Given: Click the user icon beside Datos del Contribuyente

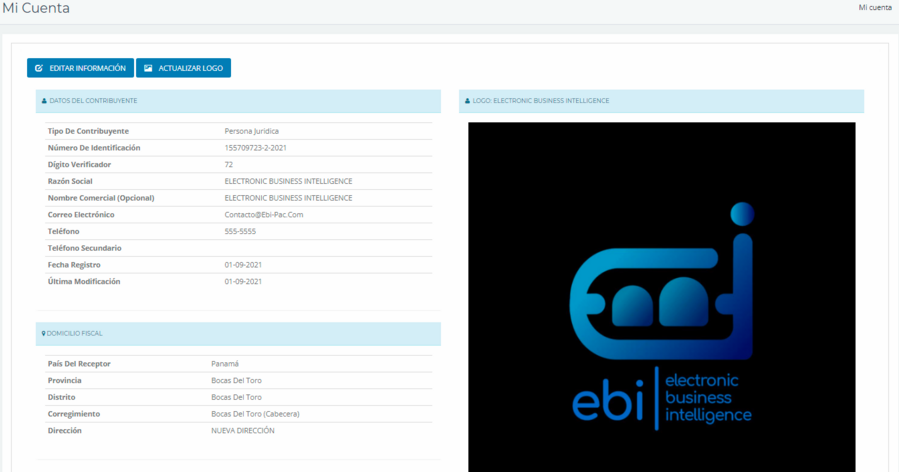Looking at the screenshot, I should (44, 101).
